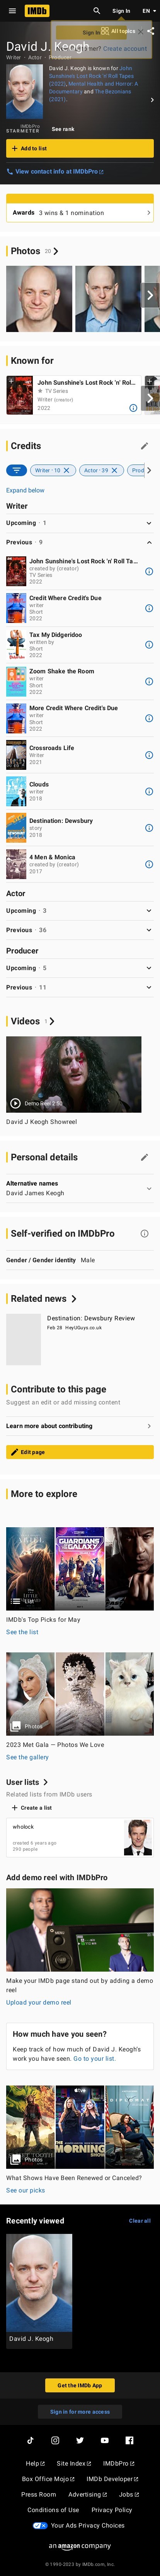
Task: Remove the Writer filter chip
Action: [x=66, y=470]
